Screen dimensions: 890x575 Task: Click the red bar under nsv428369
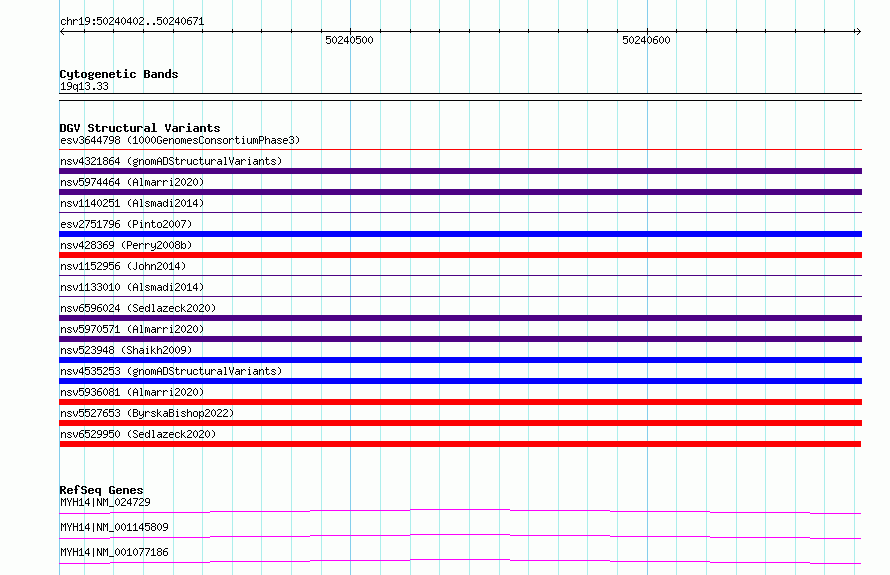tap(460, 255)
